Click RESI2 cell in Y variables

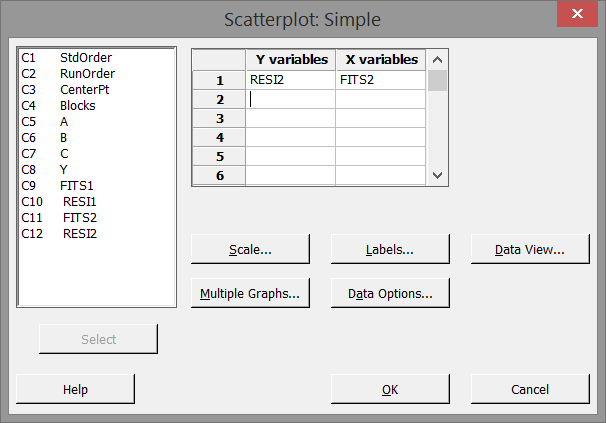(x=290, y=79)
